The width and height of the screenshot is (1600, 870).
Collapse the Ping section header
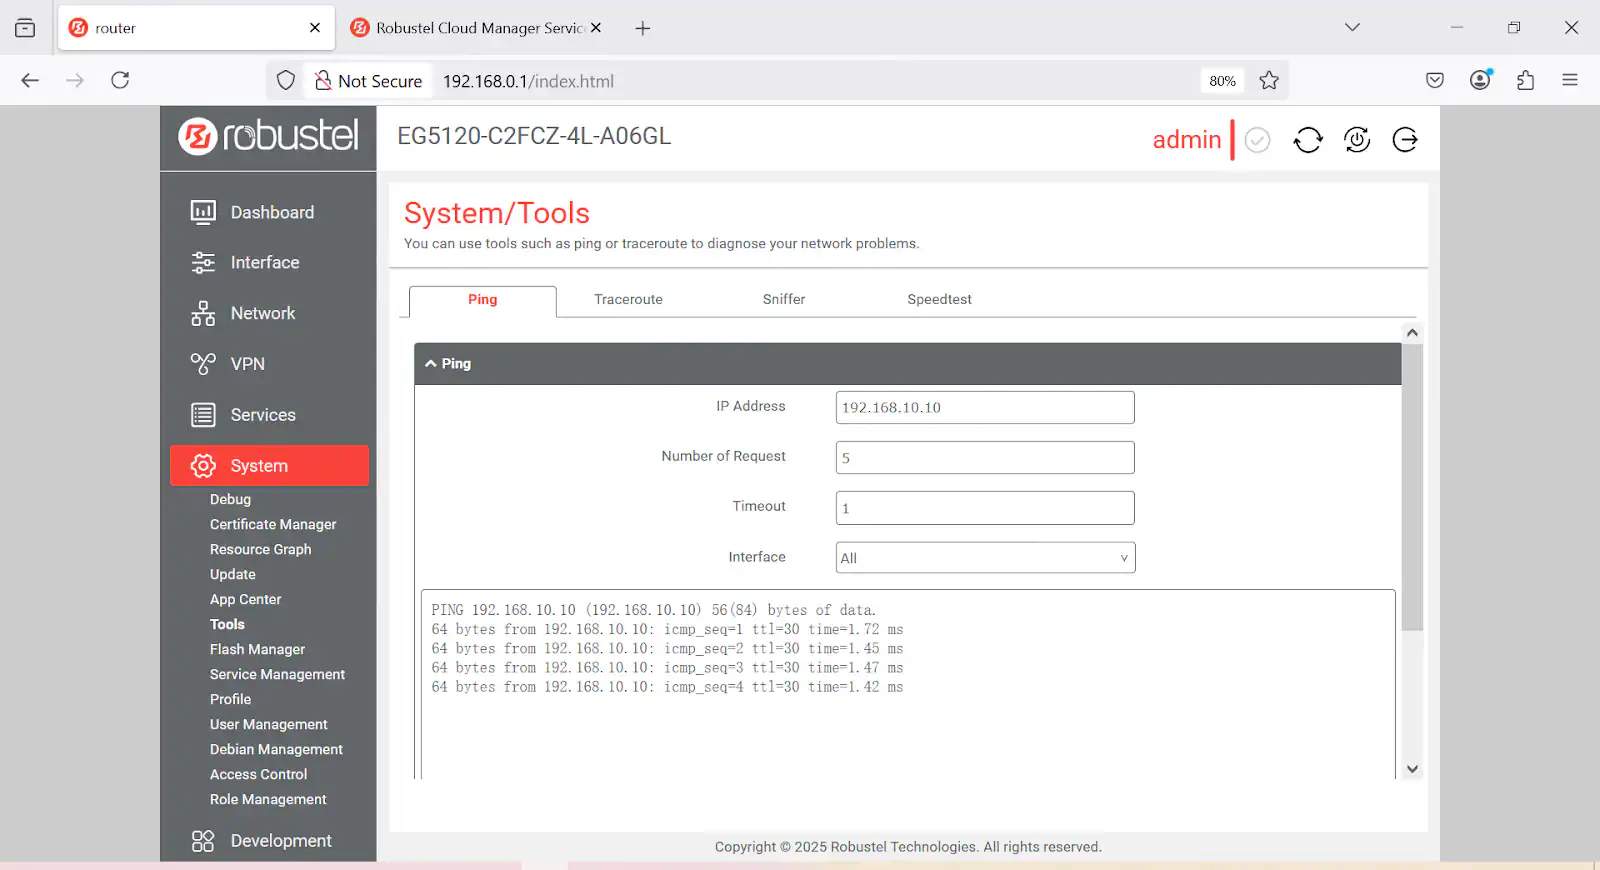908,364
